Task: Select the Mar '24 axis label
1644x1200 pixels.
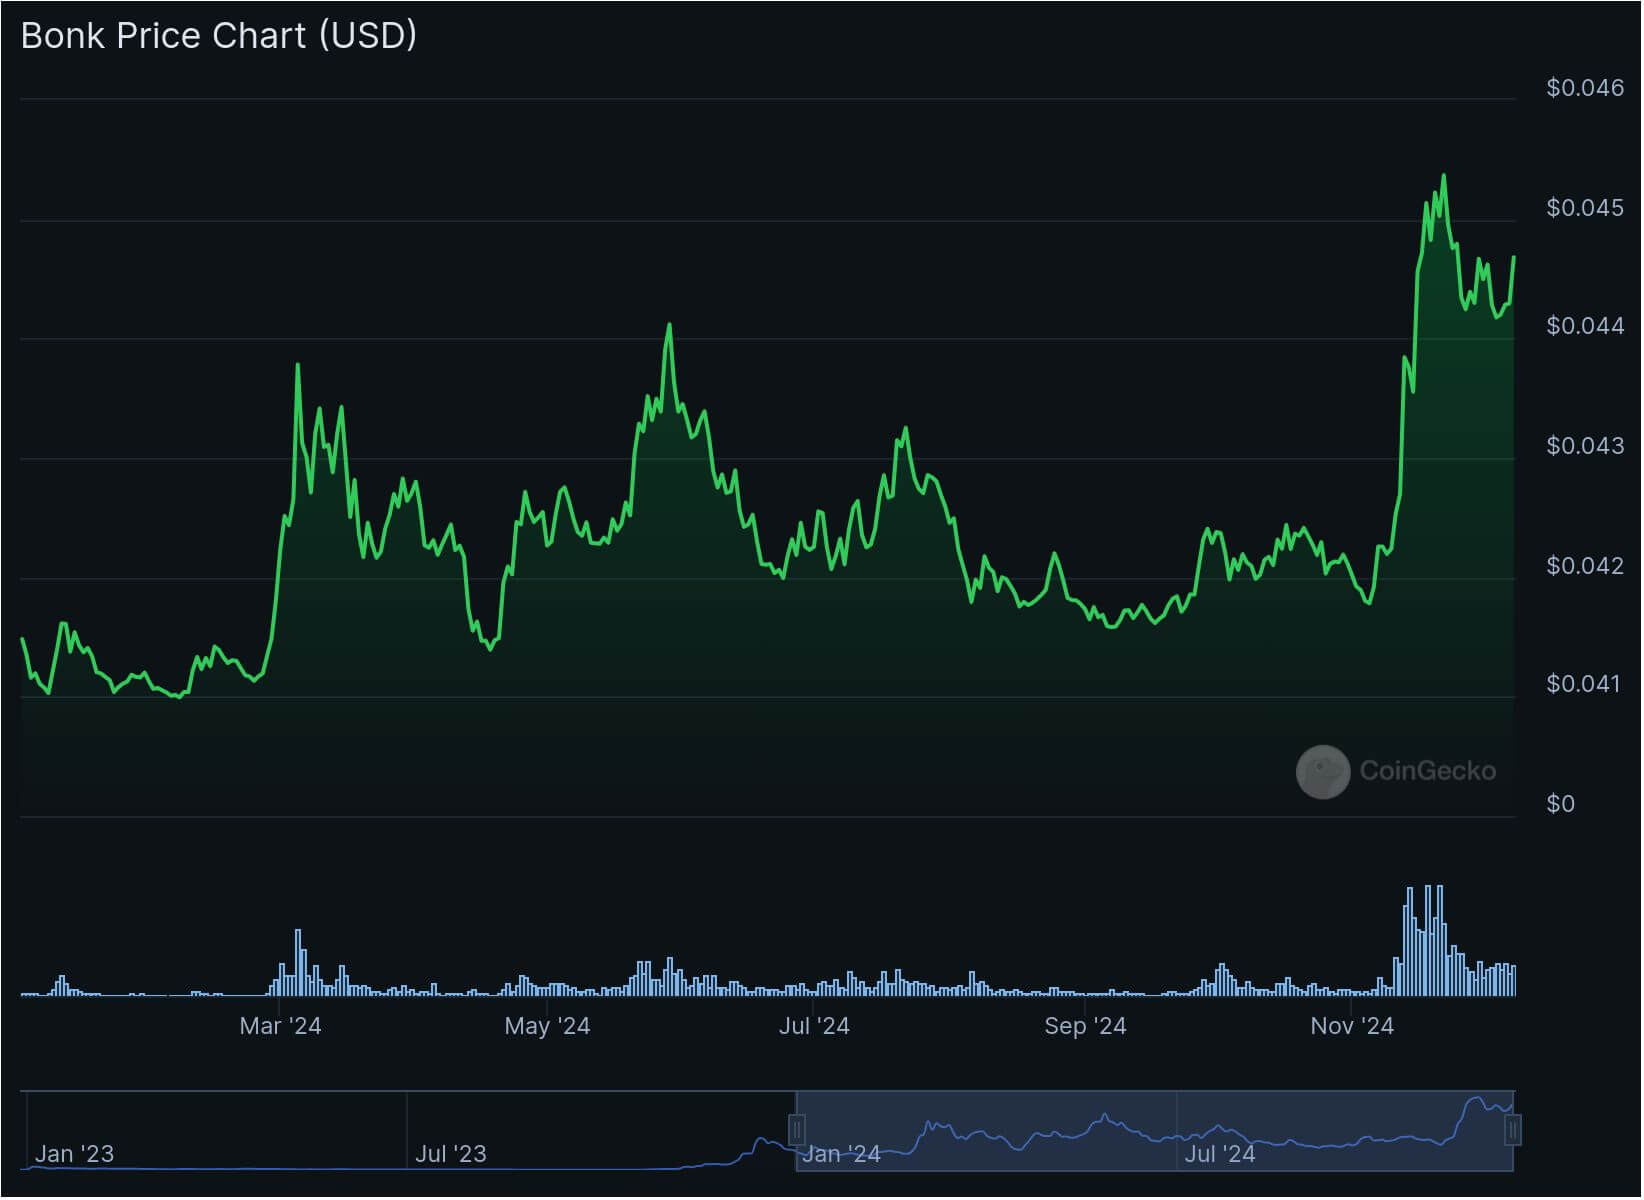Action: (x=280, y=1026)
